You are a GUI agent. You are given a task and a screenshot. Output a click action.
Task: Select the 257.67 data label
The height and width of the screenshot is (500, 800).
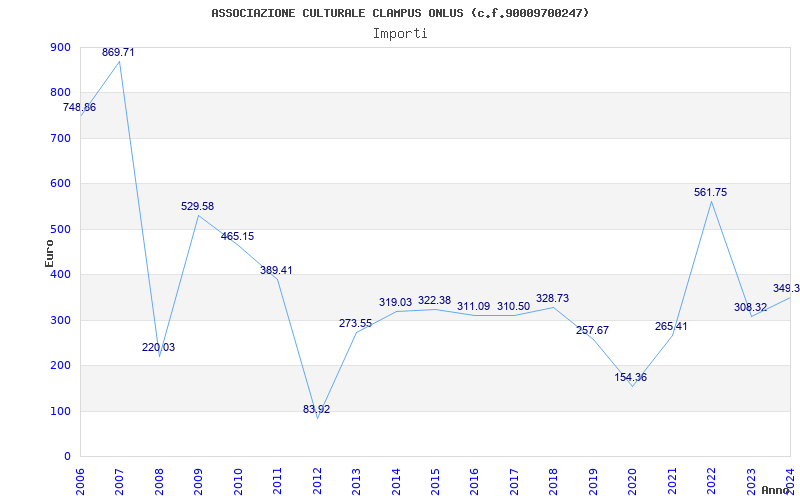pyautogui.click(x=592, y=331)
